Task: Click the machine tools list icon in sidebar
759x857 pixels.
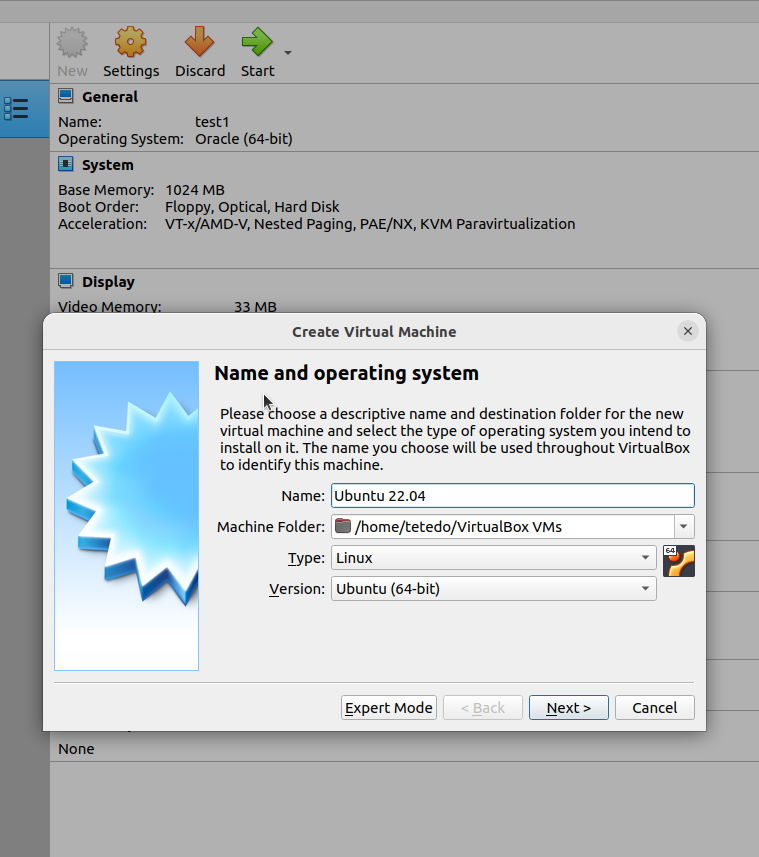Action: (x=16, y=109)
